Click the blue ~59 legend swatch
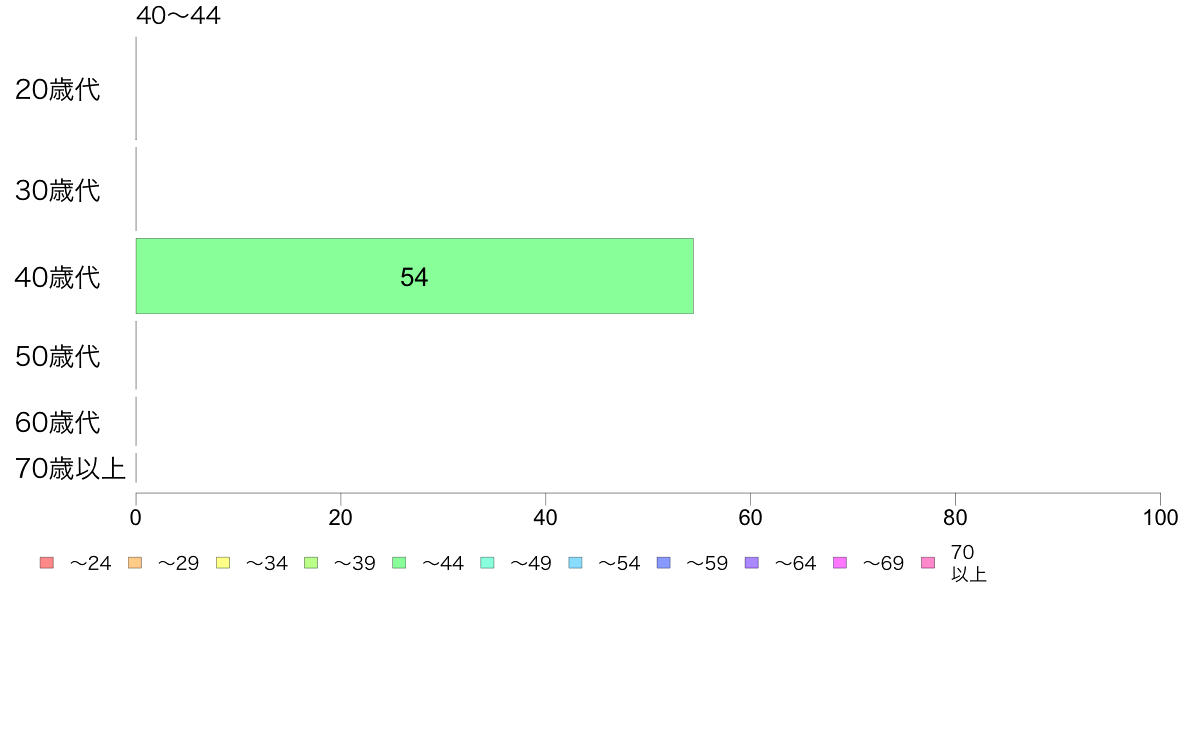This screenshot has width=1188, height=736. point(664,562)
